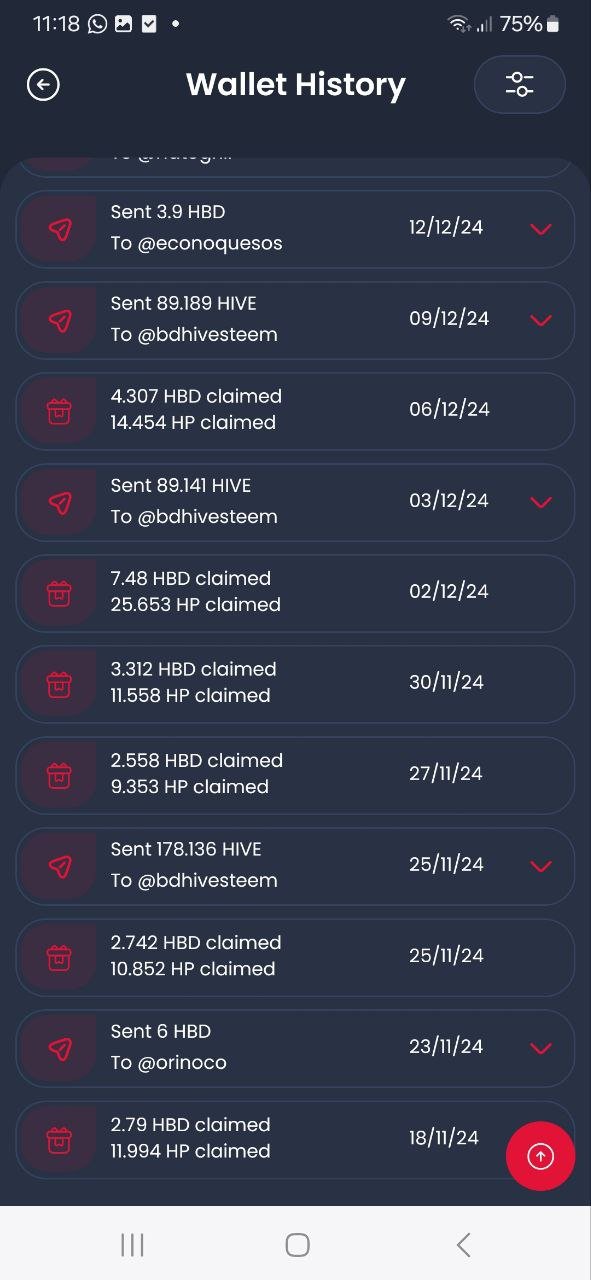Tap Android home navigation button
The width and height of the screenshot is (591, 1280).
point(297,1245)
